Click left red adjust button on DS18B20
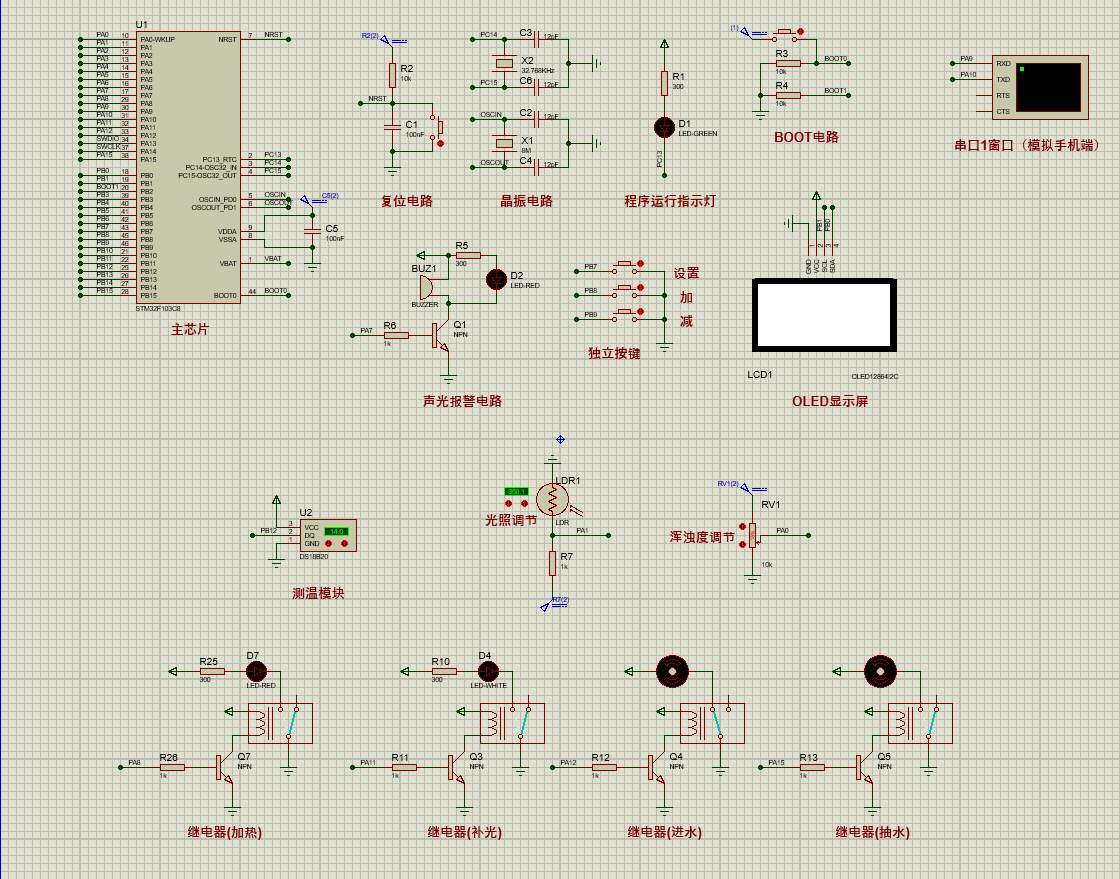 329,543
